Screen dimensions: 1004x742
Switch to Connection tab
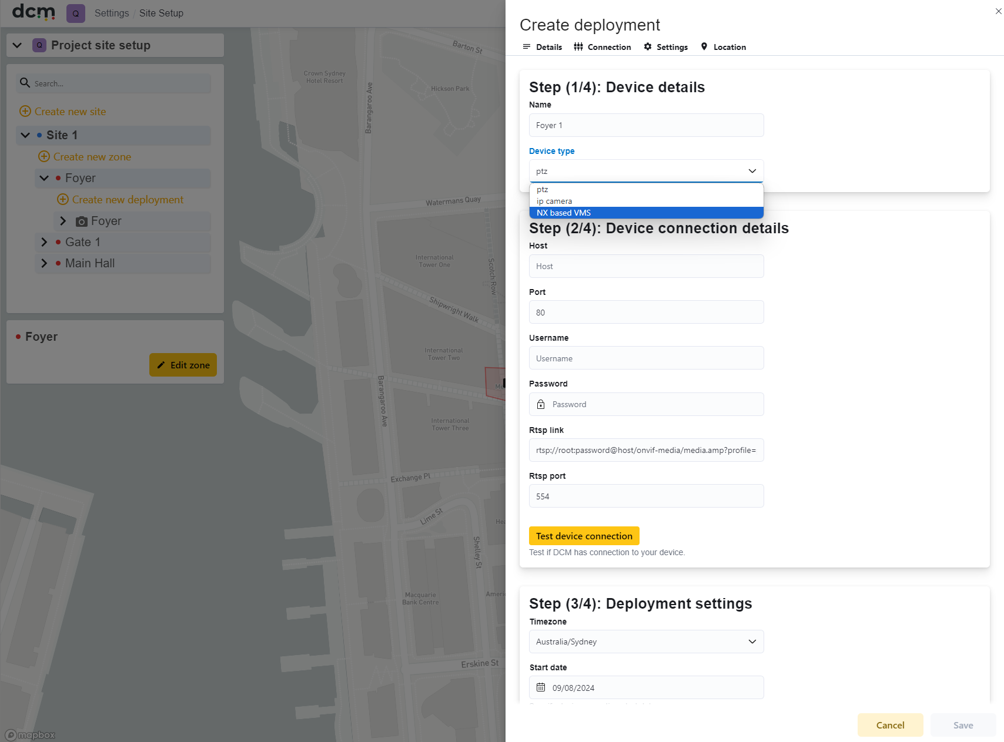coord(603,47)
